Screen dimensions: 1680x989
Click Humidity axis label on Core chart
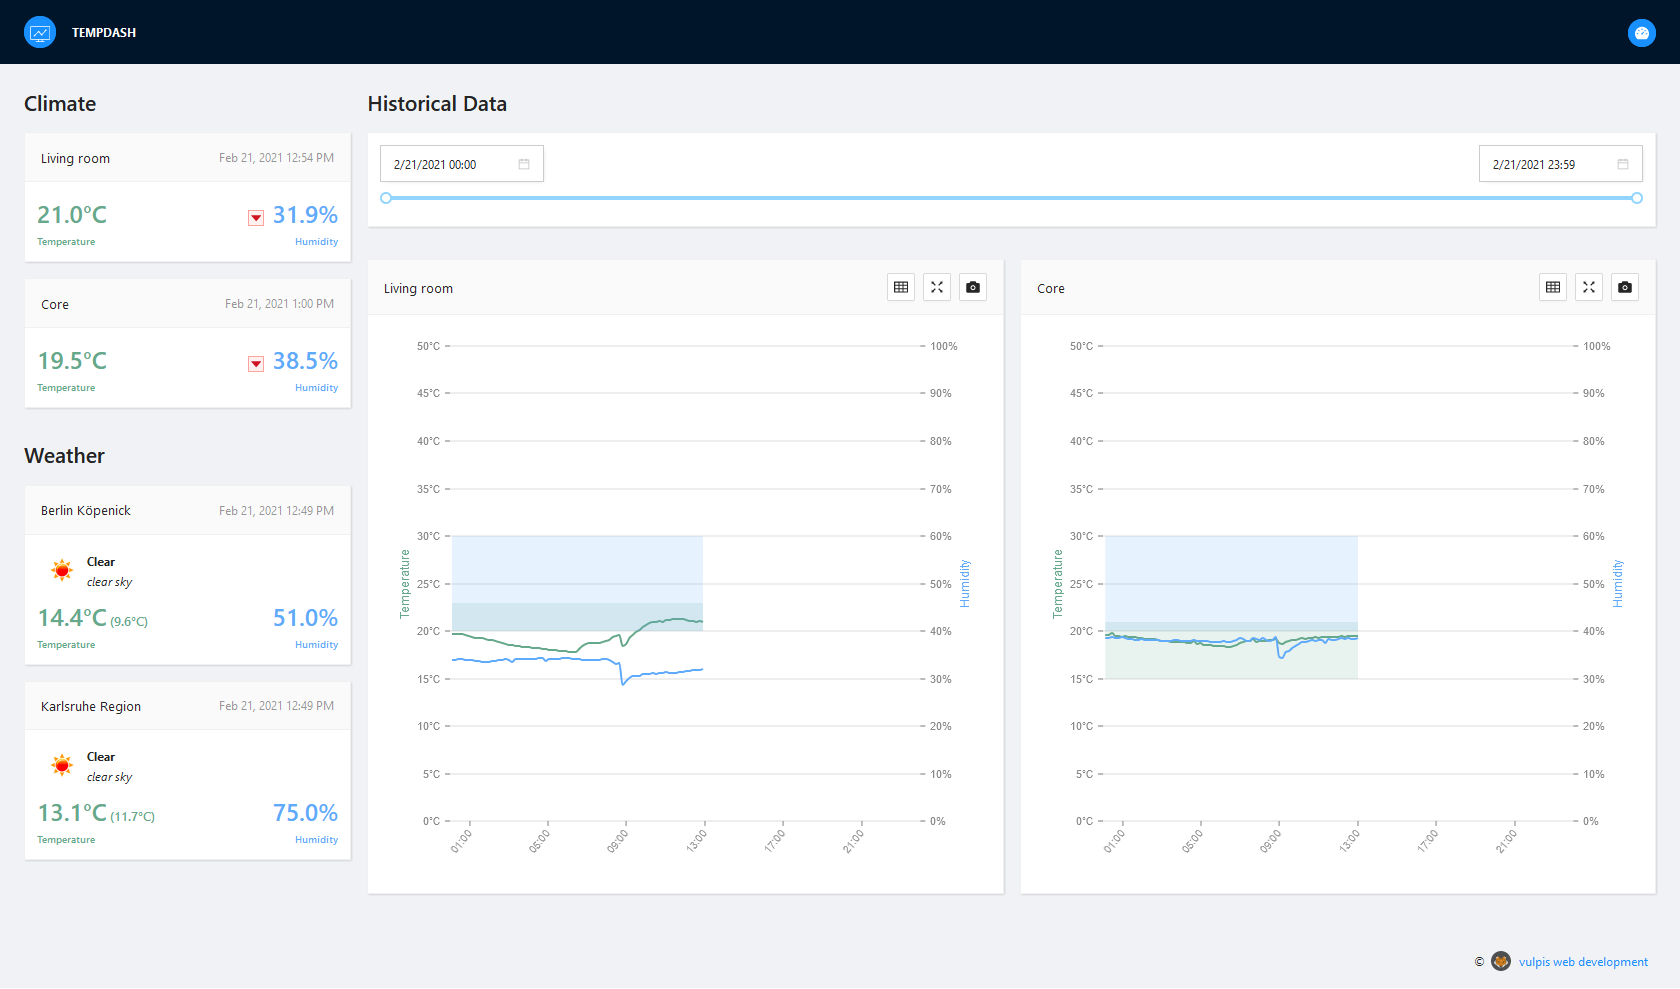click(x=1618, y=584)
